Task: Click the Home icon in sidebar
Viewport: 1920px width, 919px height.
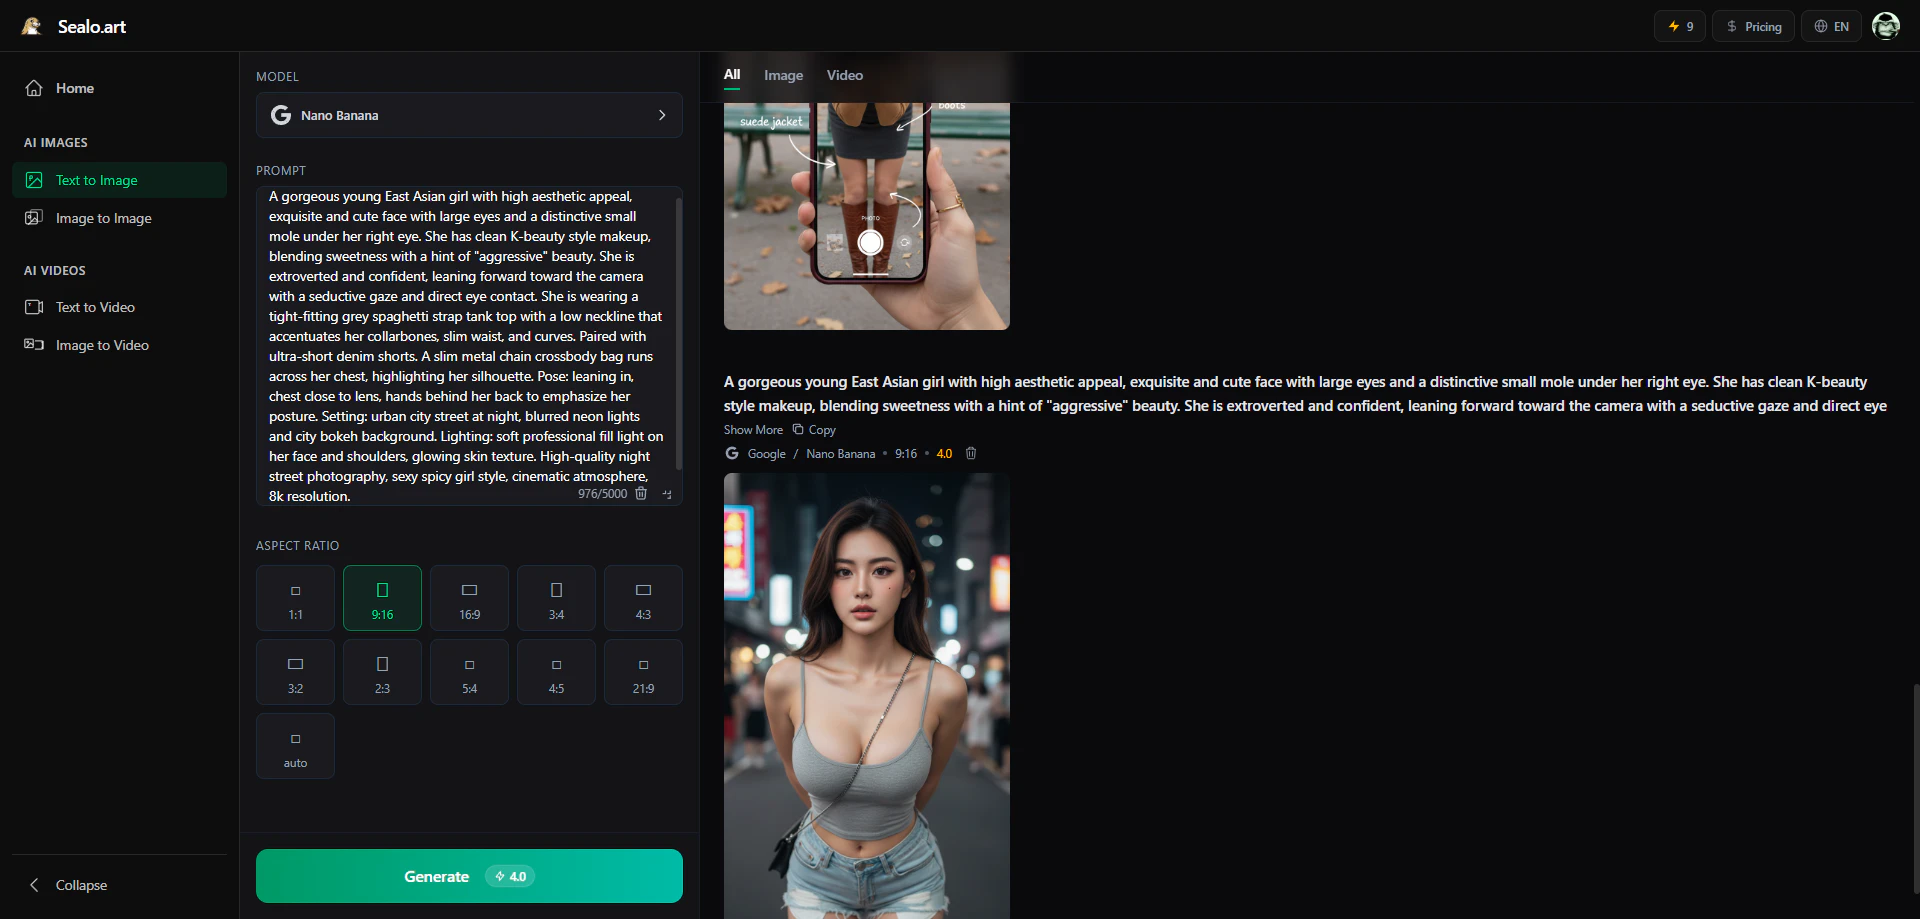Action: [x=34, y=88]
